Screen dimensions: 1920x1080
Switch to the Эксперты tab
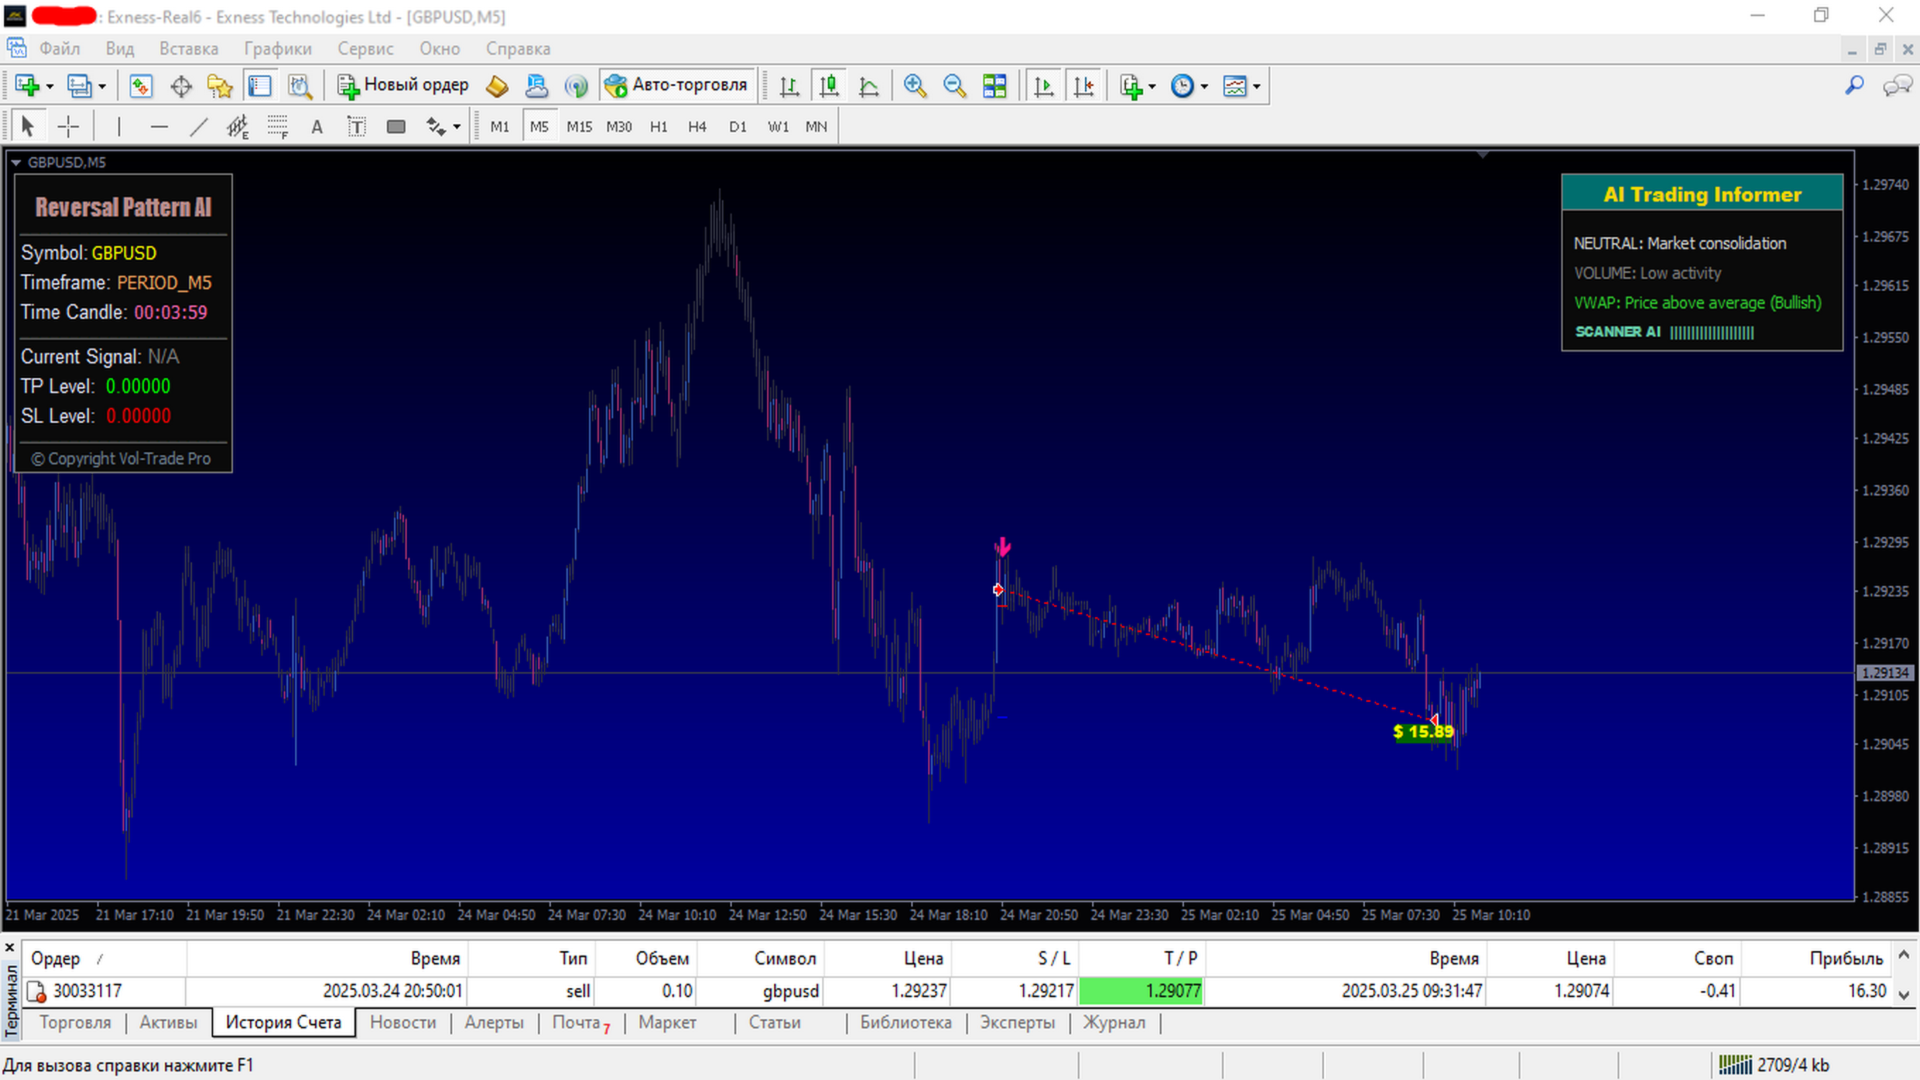[1017, 1022]
